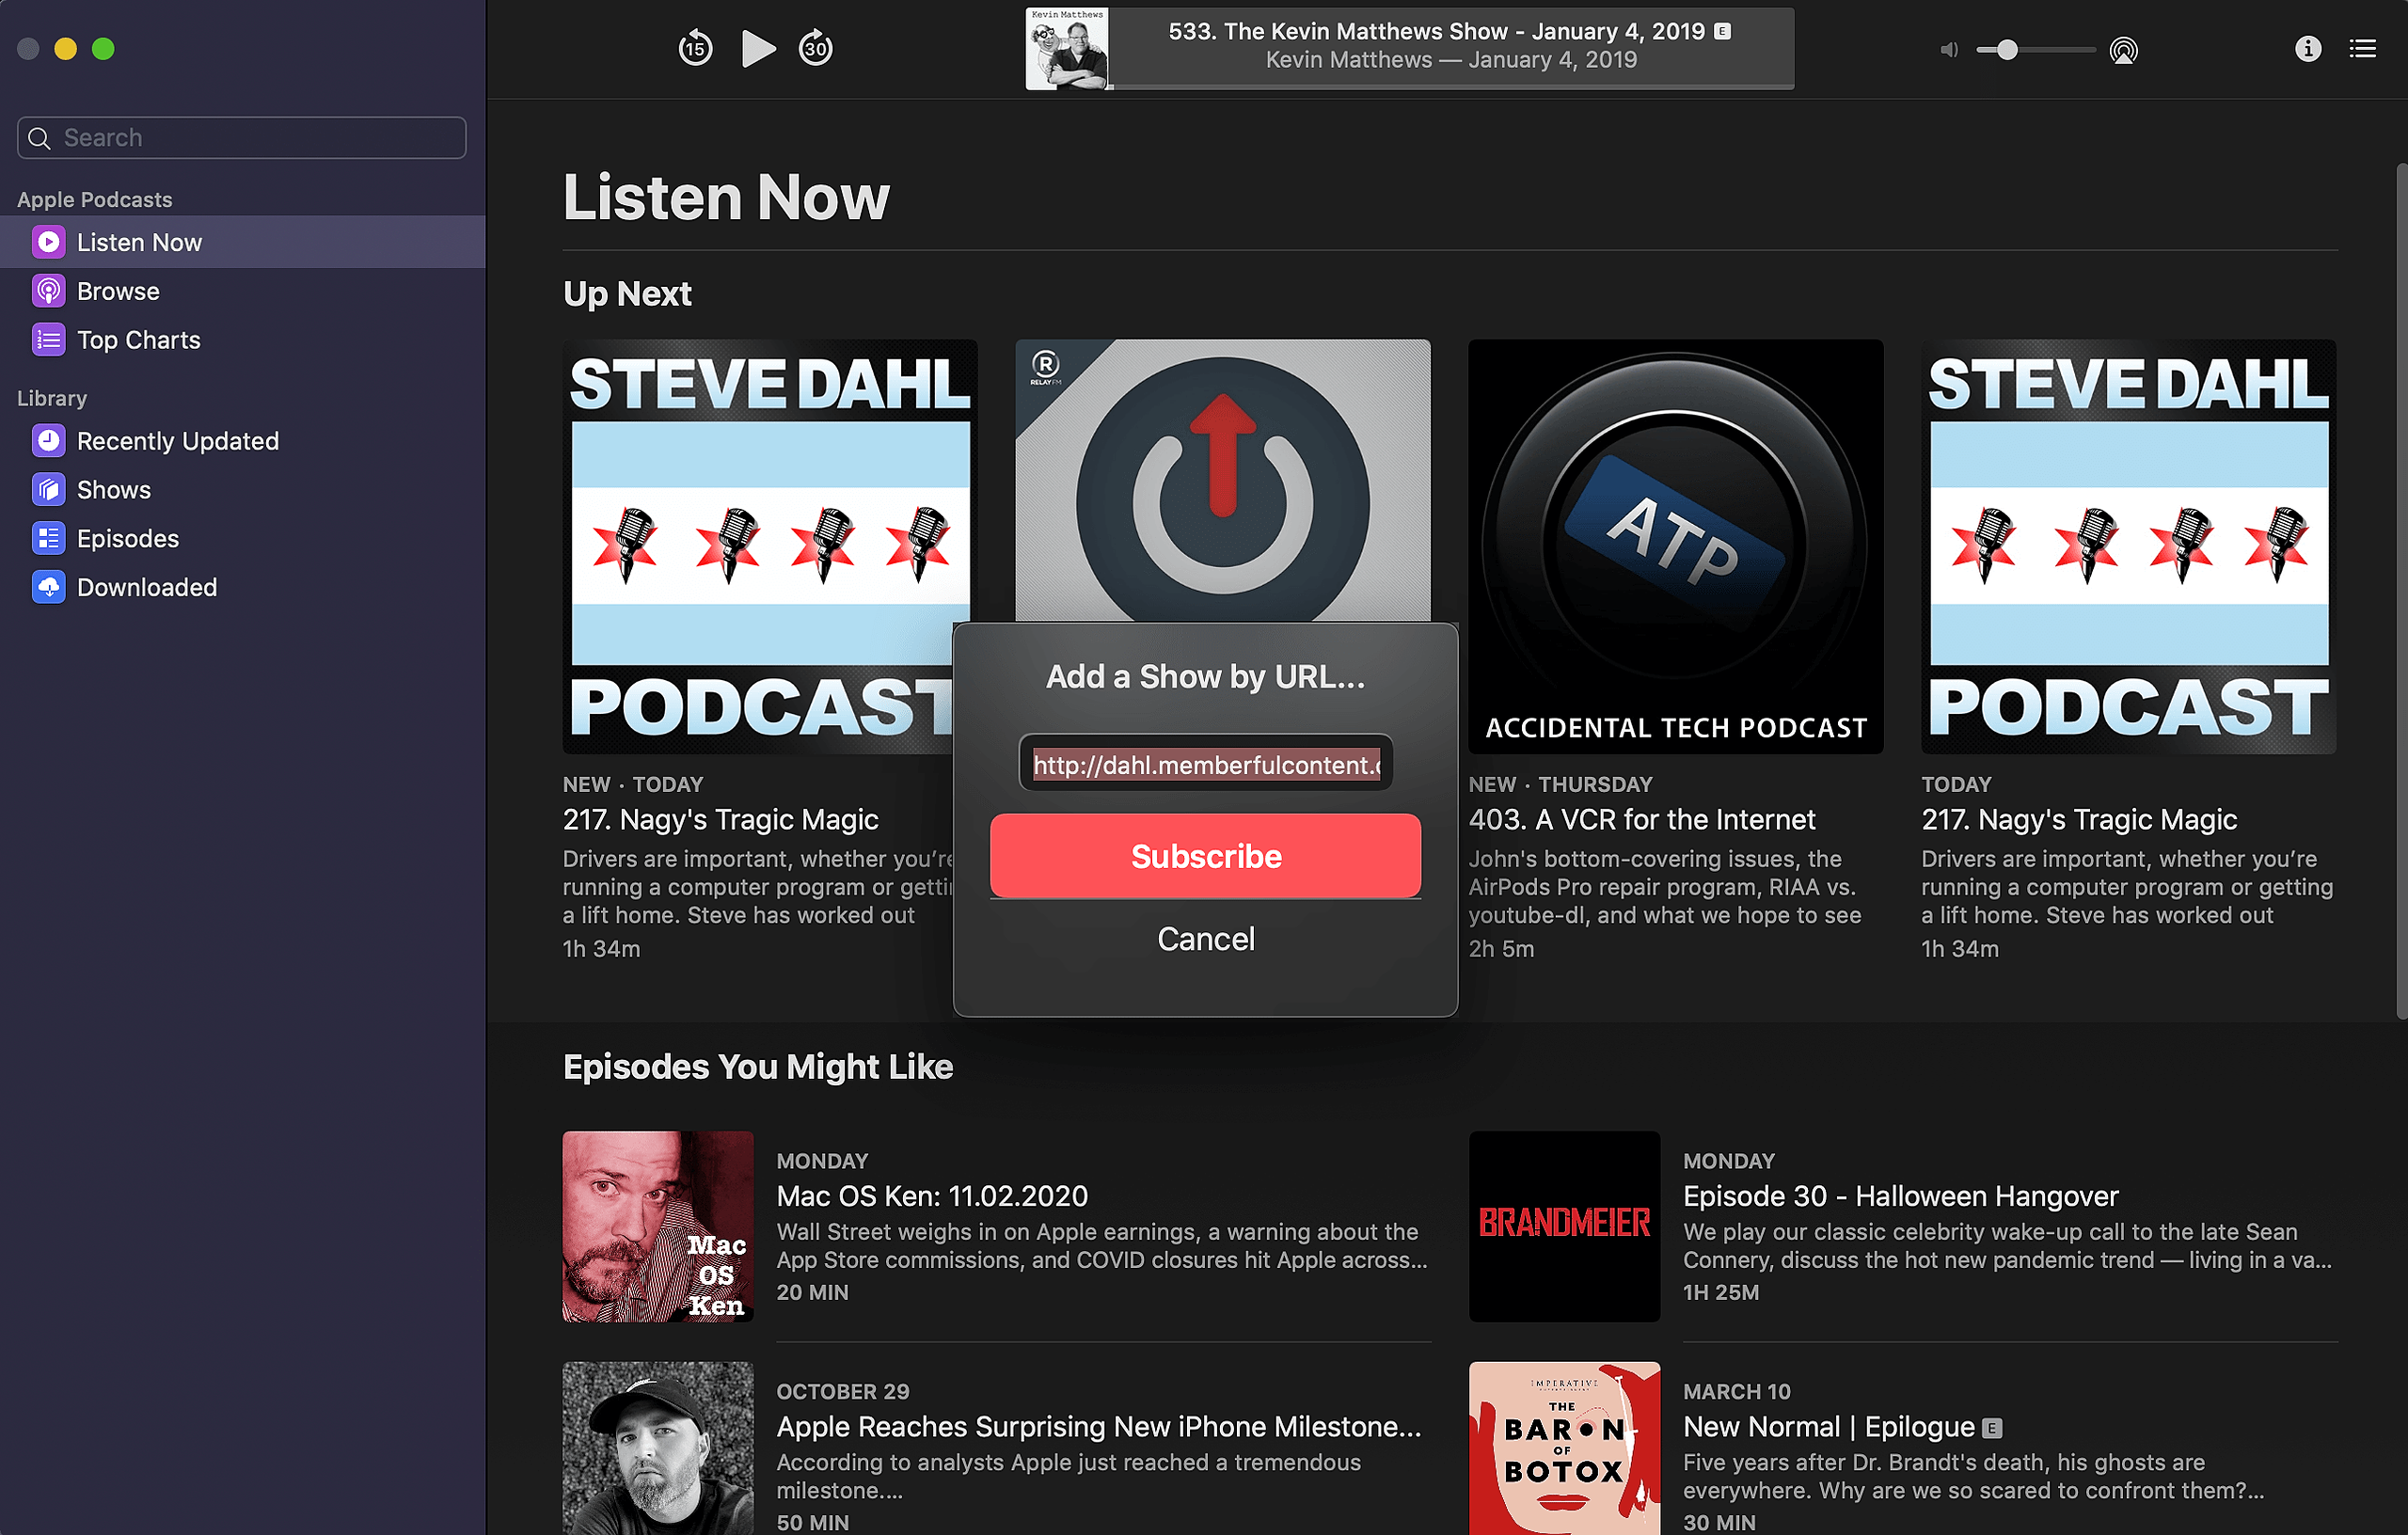Mute using the volume speaker icon
This screenshot has height=1535, width=2408.
tap(1949, 50)
